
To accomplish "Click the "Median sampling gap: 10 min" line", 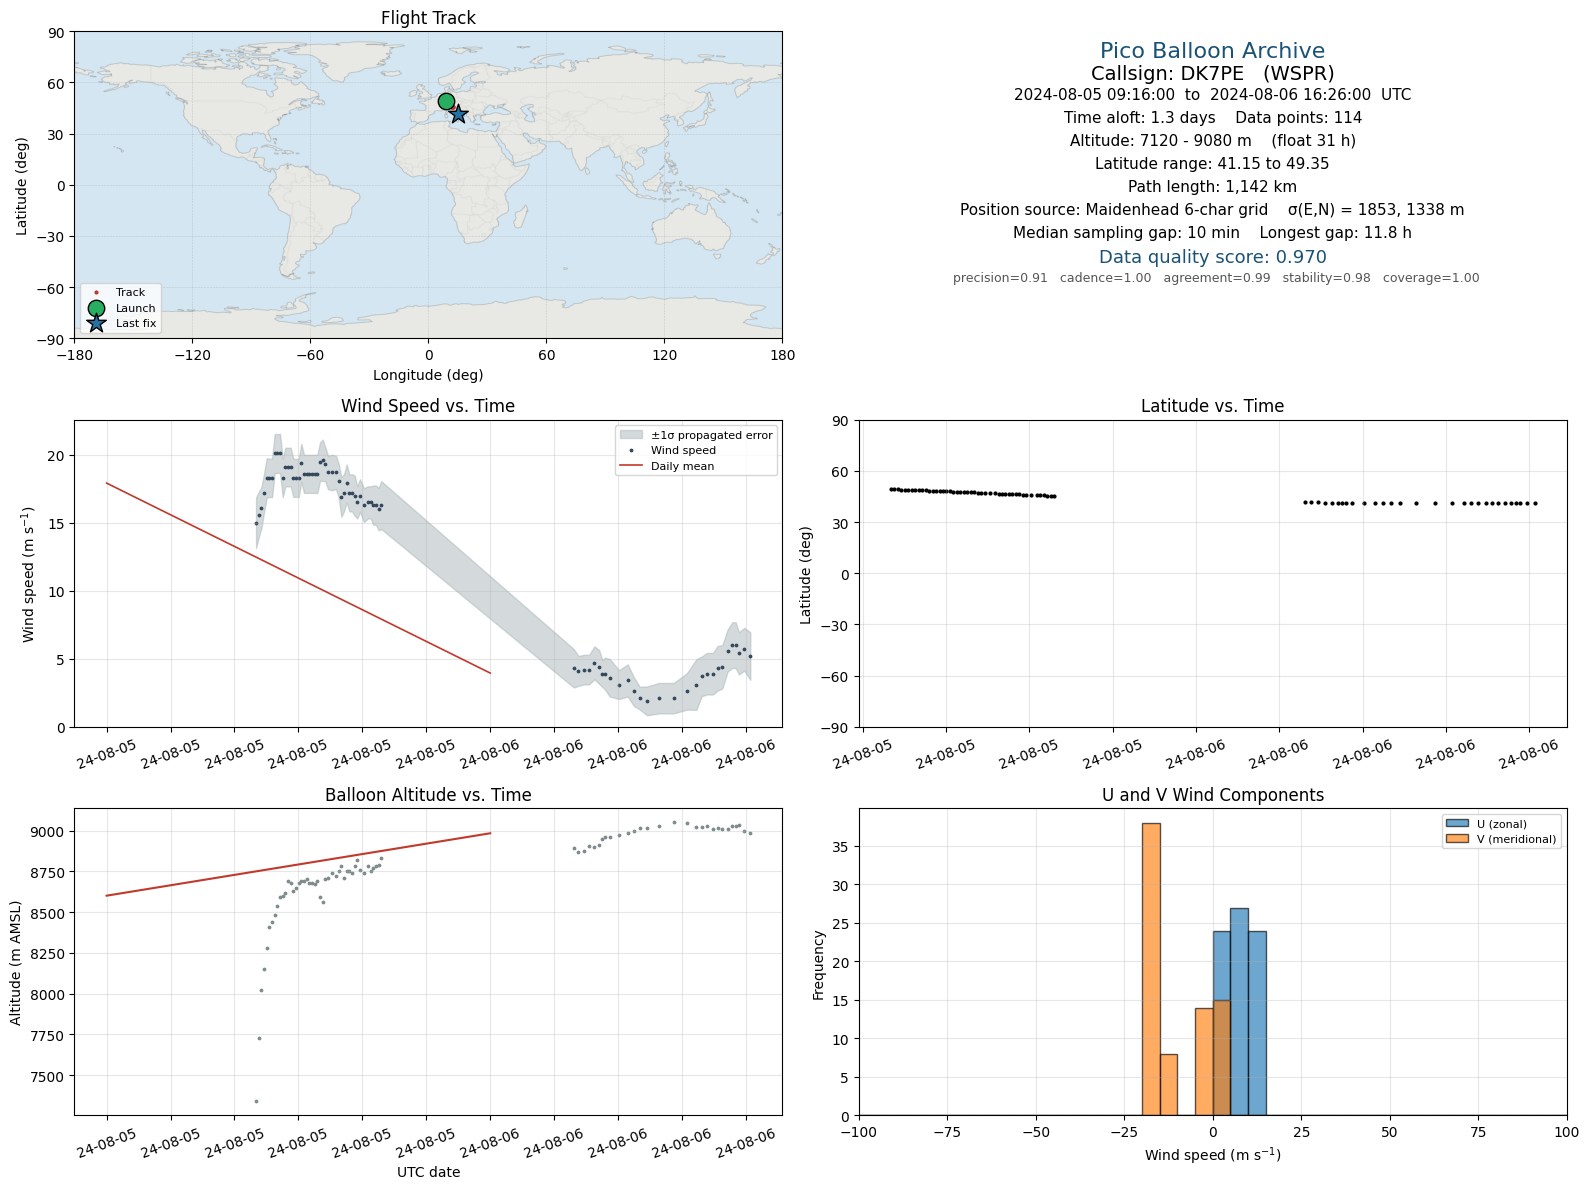I will (x=1212, y=233).
